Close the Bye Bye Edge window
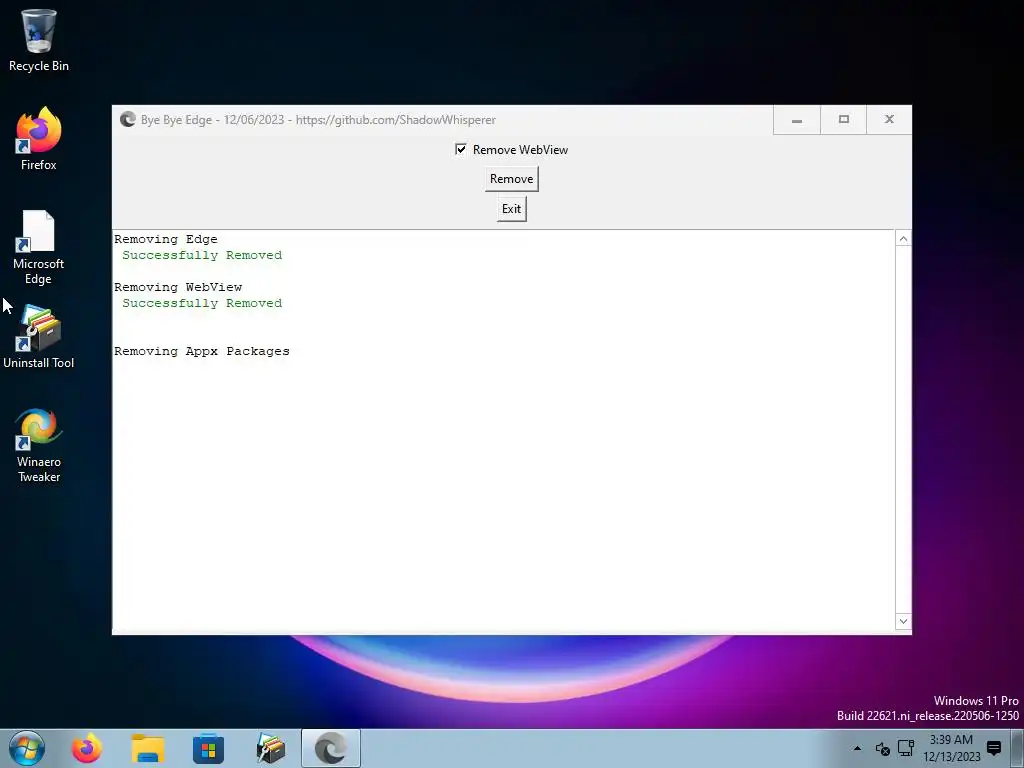The height and width of the screenshot is (768, 1024). click(x=889, y=120)
